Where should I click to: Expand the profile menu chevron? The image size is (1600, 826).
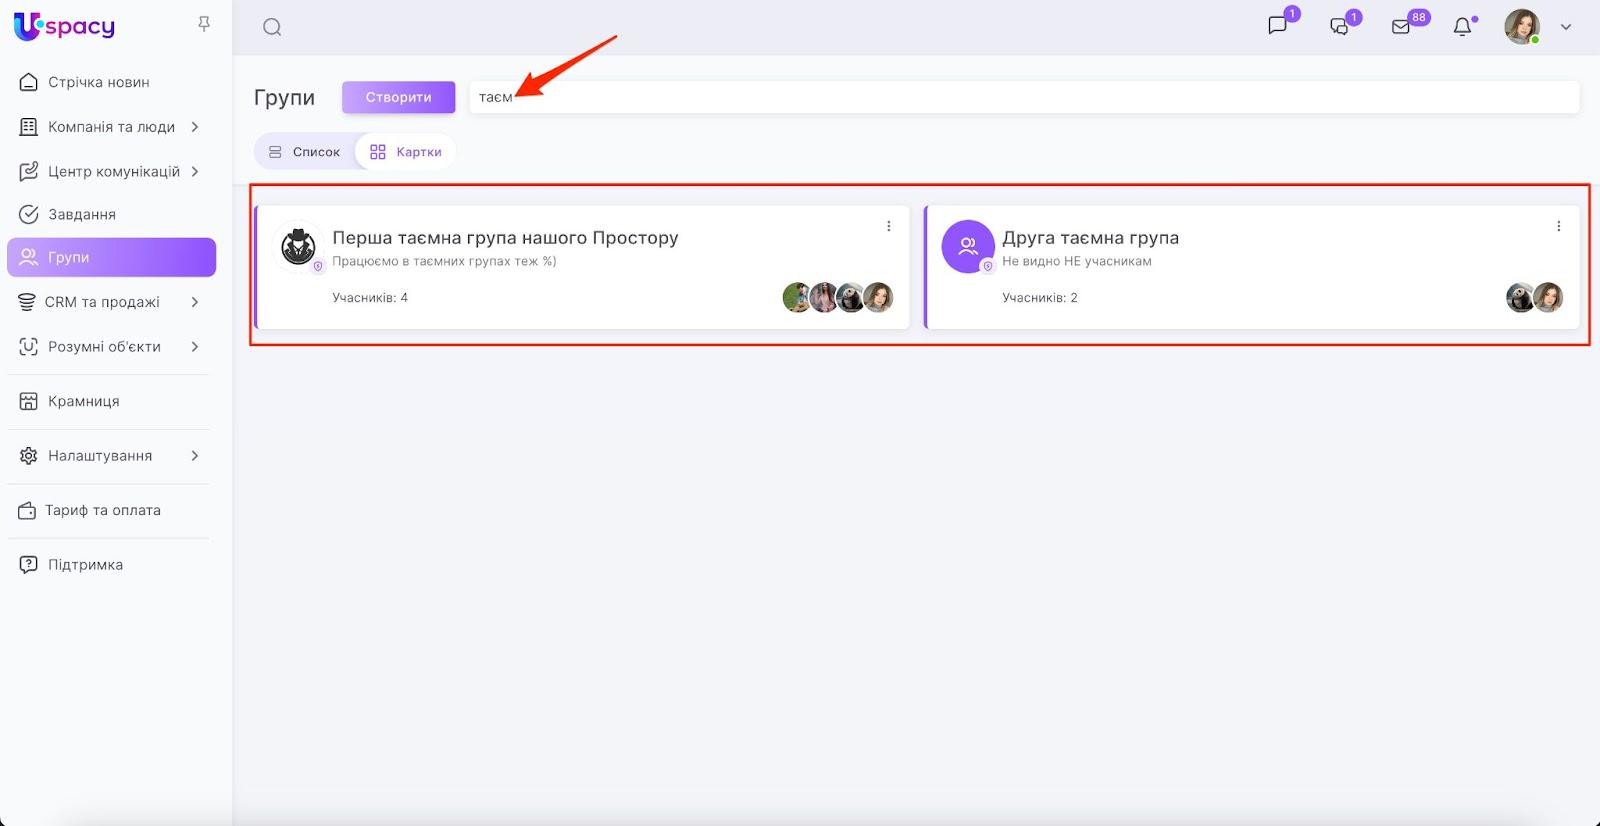pos(1566,27)
